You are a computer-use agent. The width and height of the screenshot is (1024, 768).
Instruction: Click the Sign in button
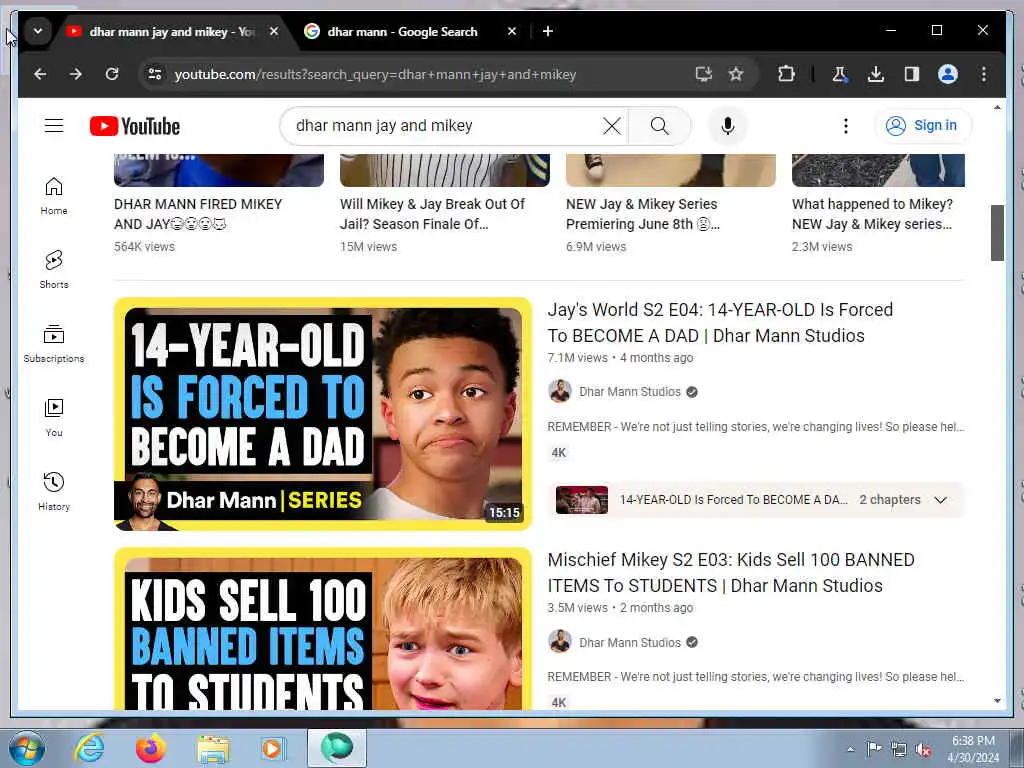tap(923, 125)
